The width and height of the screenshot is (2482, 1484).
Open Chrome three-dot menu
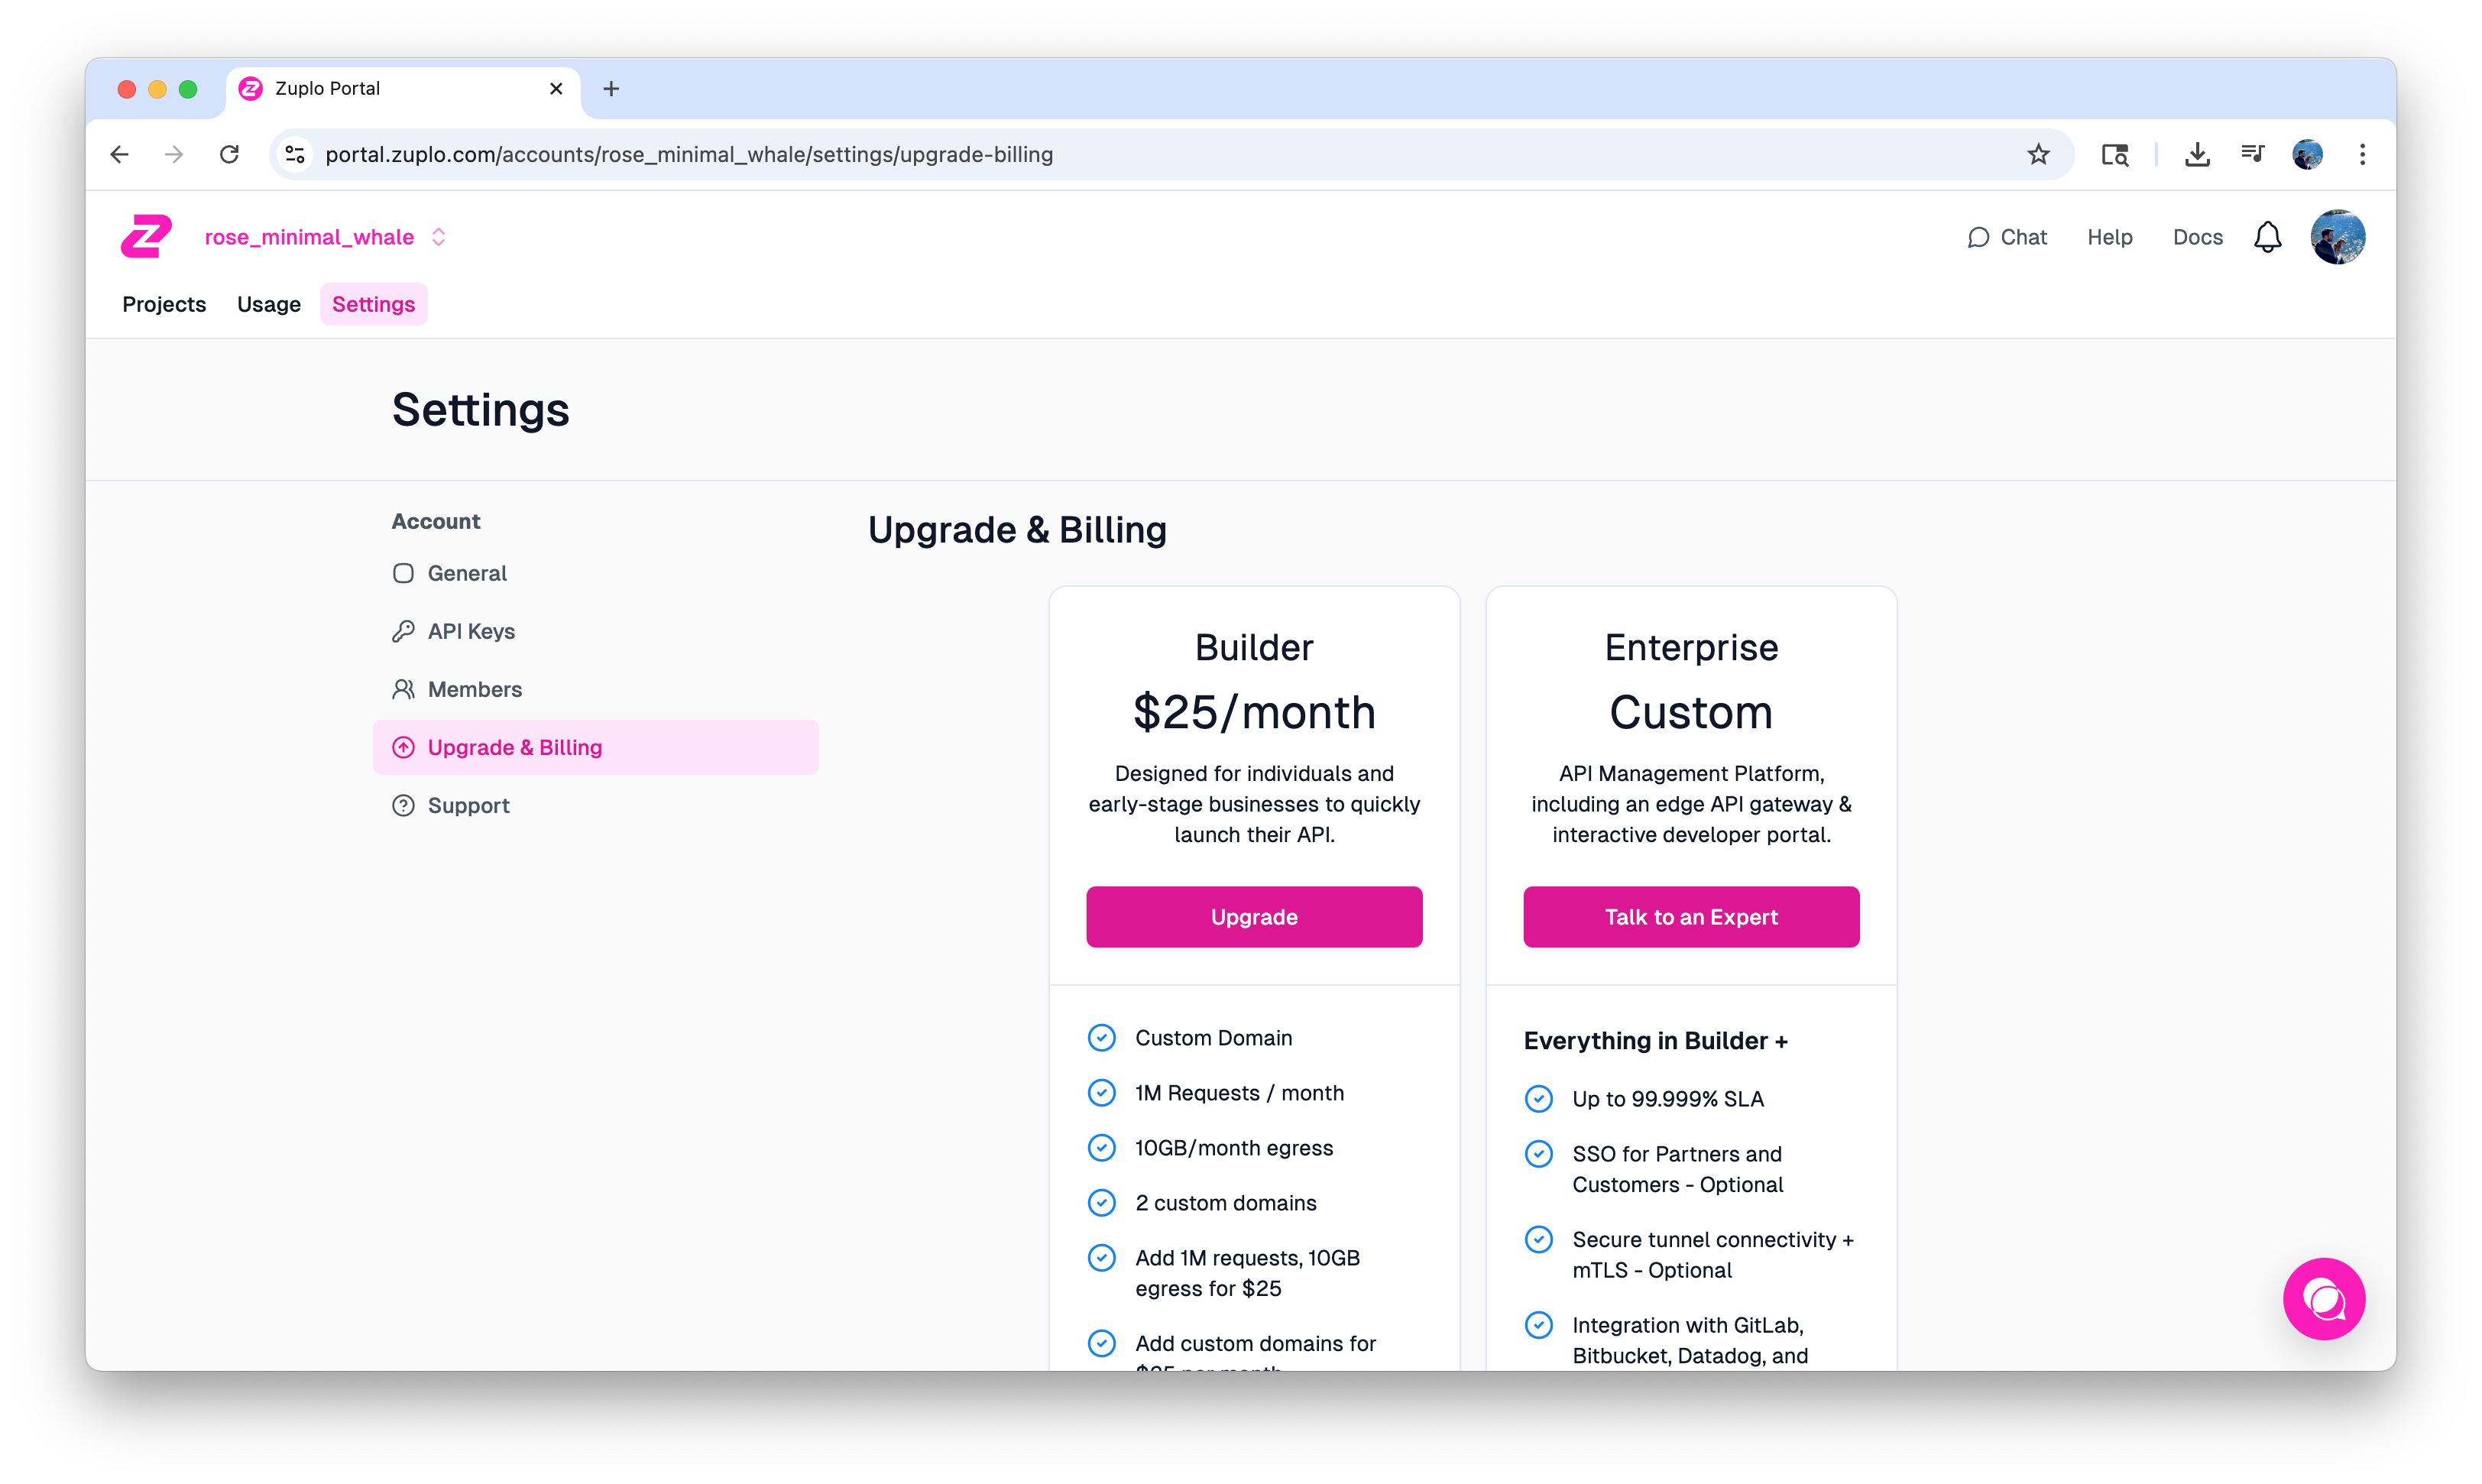pyautogui.click(x=2362, y=154)
